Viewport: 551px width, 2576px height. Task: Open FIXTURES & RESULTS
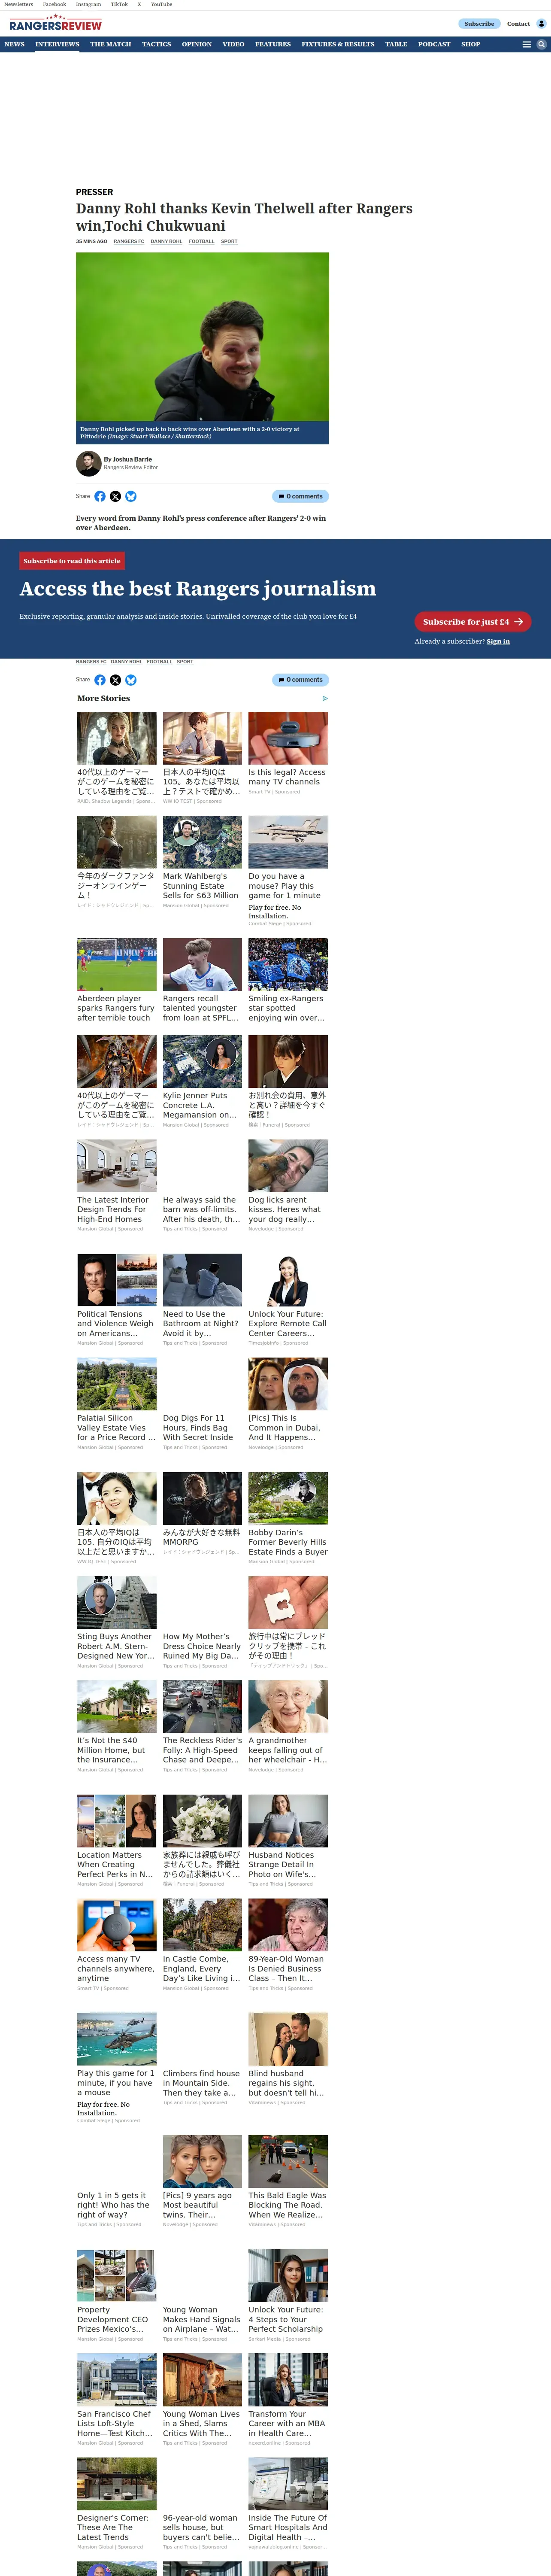click(338, 44)
